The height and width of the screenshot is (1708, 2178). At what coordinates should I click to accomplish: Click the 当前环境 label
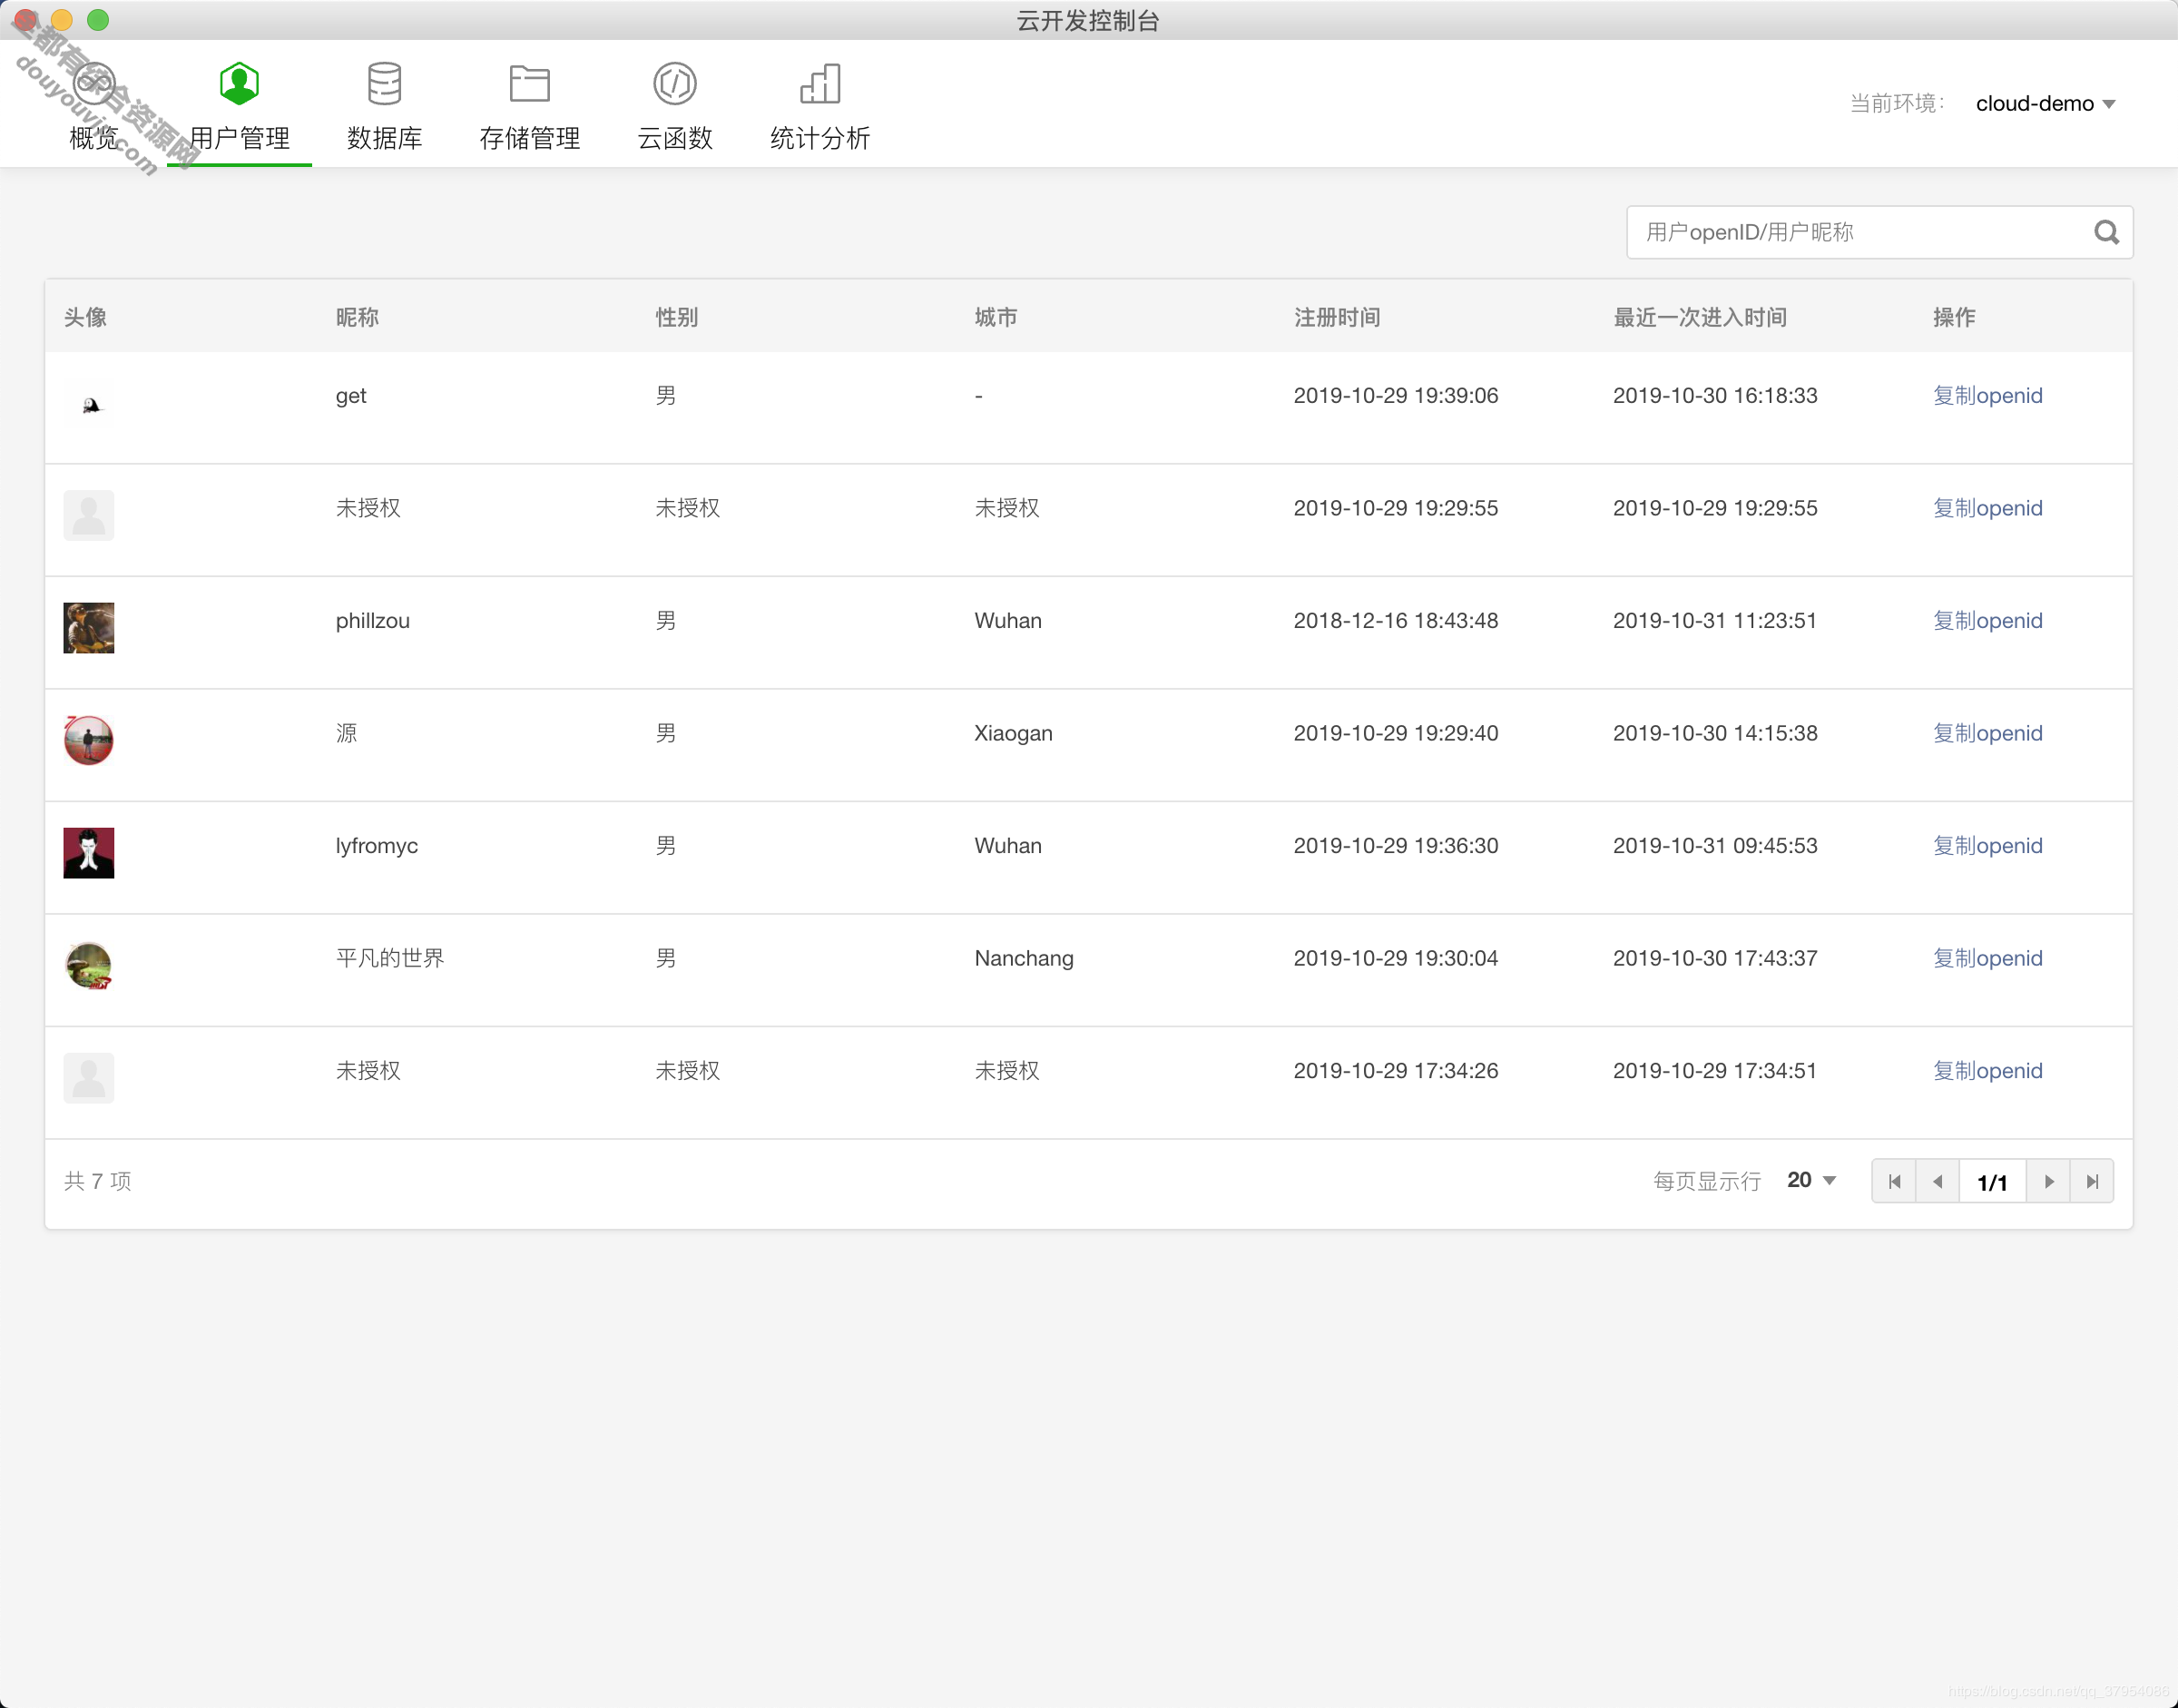tap(1897, 103)
